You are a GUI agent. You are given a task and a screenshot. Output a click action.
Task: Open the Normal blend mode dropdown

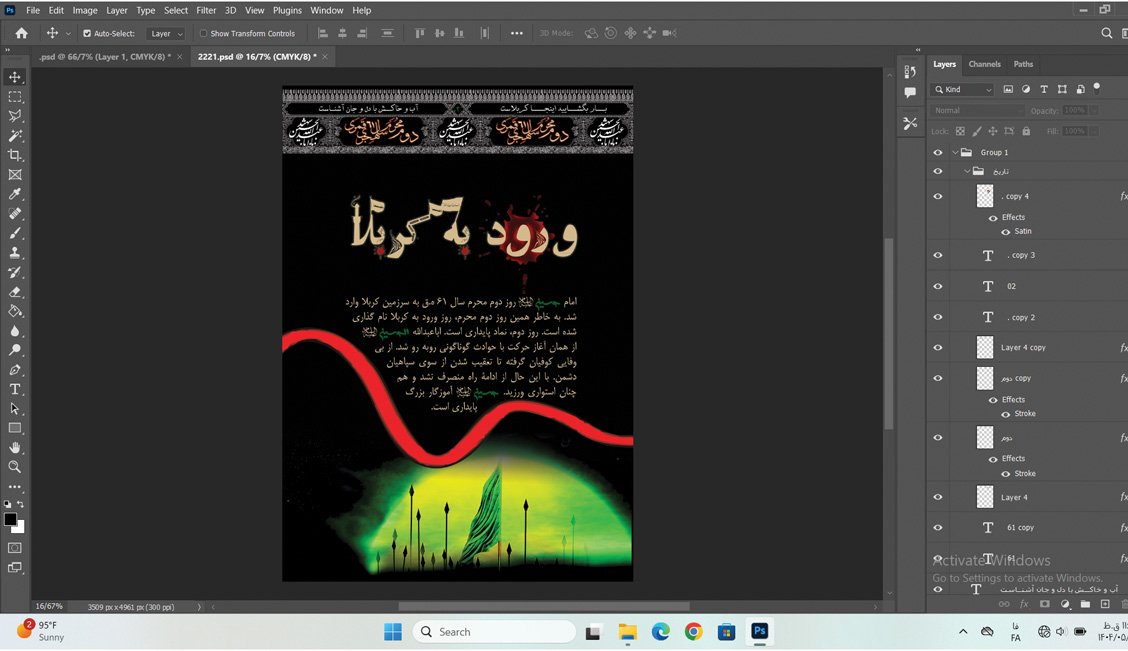pos(978,110)
